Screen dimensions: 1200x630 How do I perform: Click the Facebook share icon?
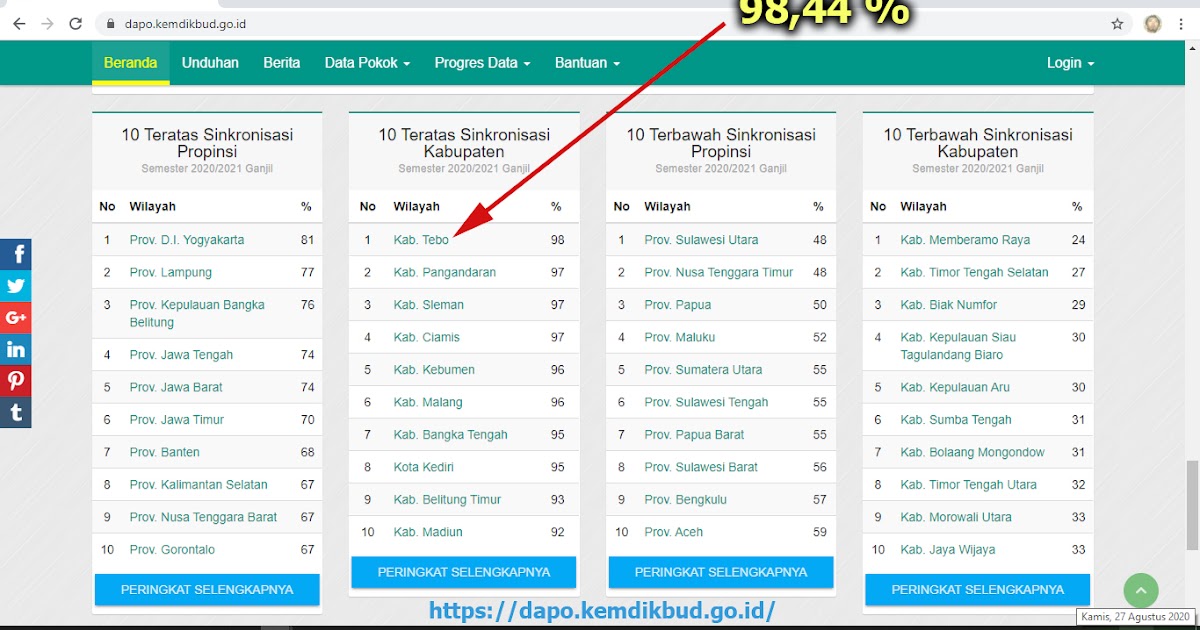(16, 253)
